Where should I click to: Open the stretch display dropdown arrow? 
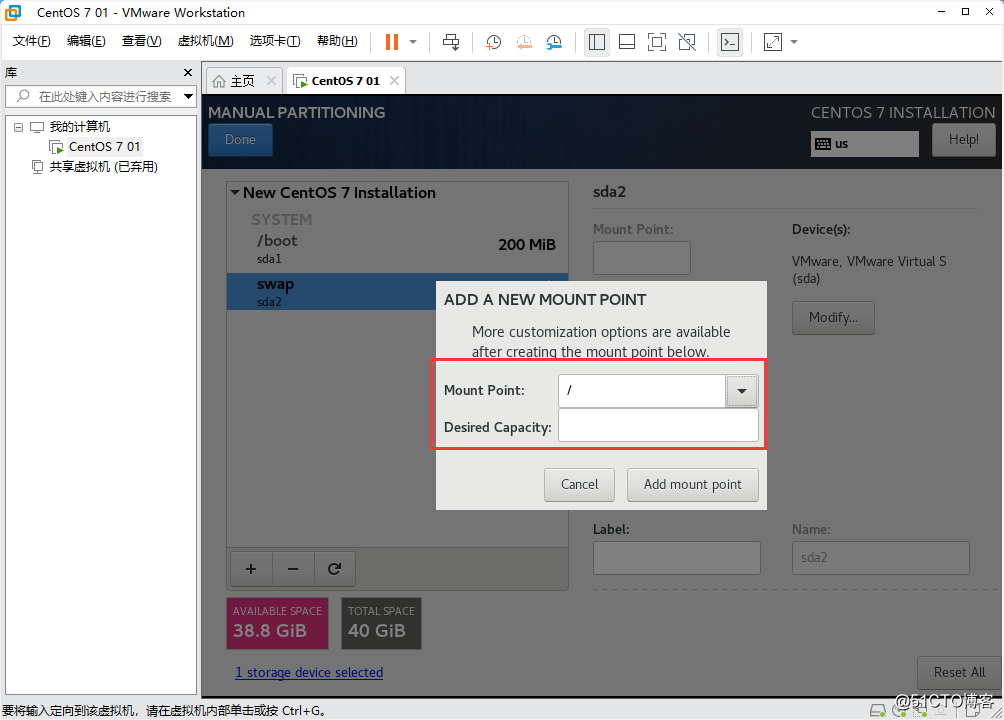(794, 42)
